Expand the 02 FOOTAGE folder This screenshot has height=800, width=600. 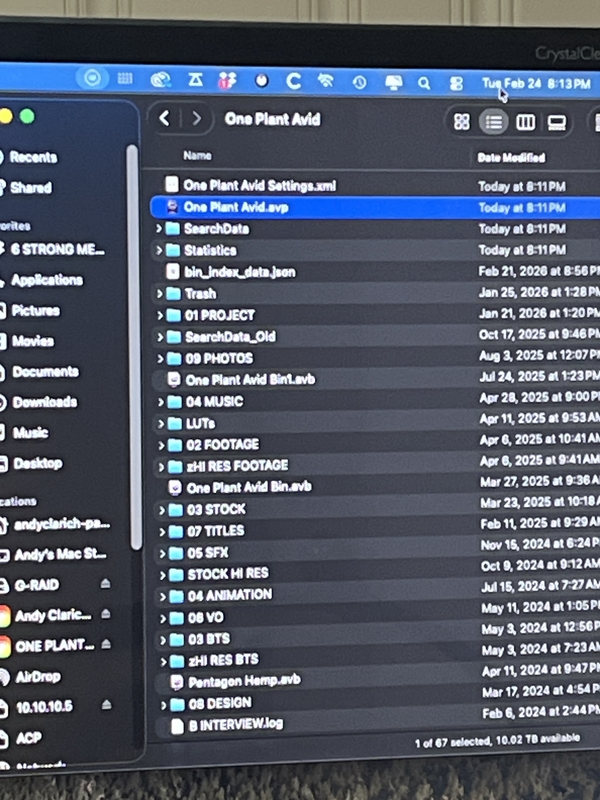[161, 444]
